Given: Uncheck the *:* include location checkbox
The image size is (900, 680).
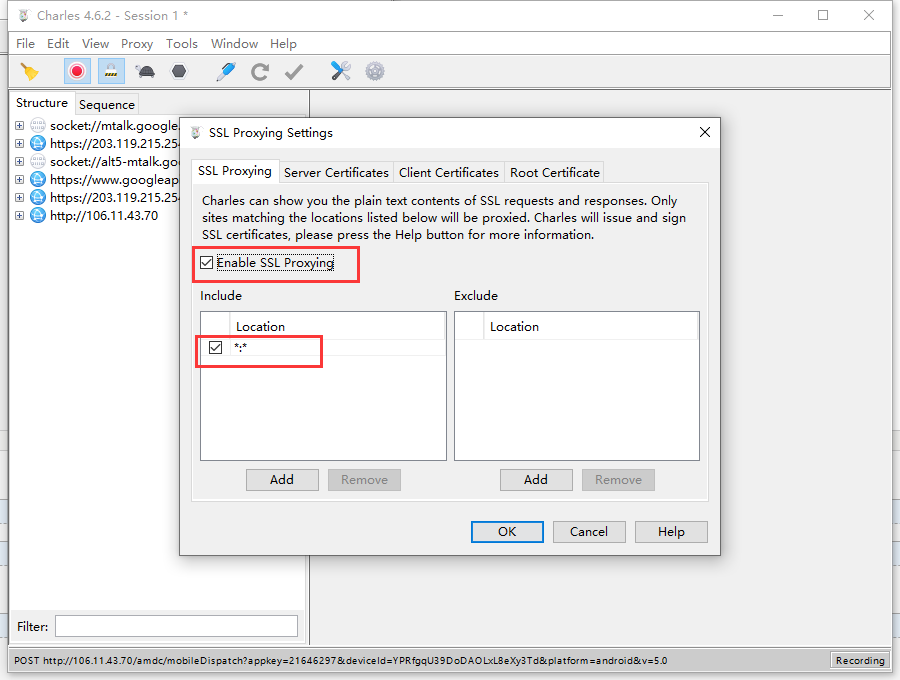Looking at the screenshot, I should [x=215, y=347].
